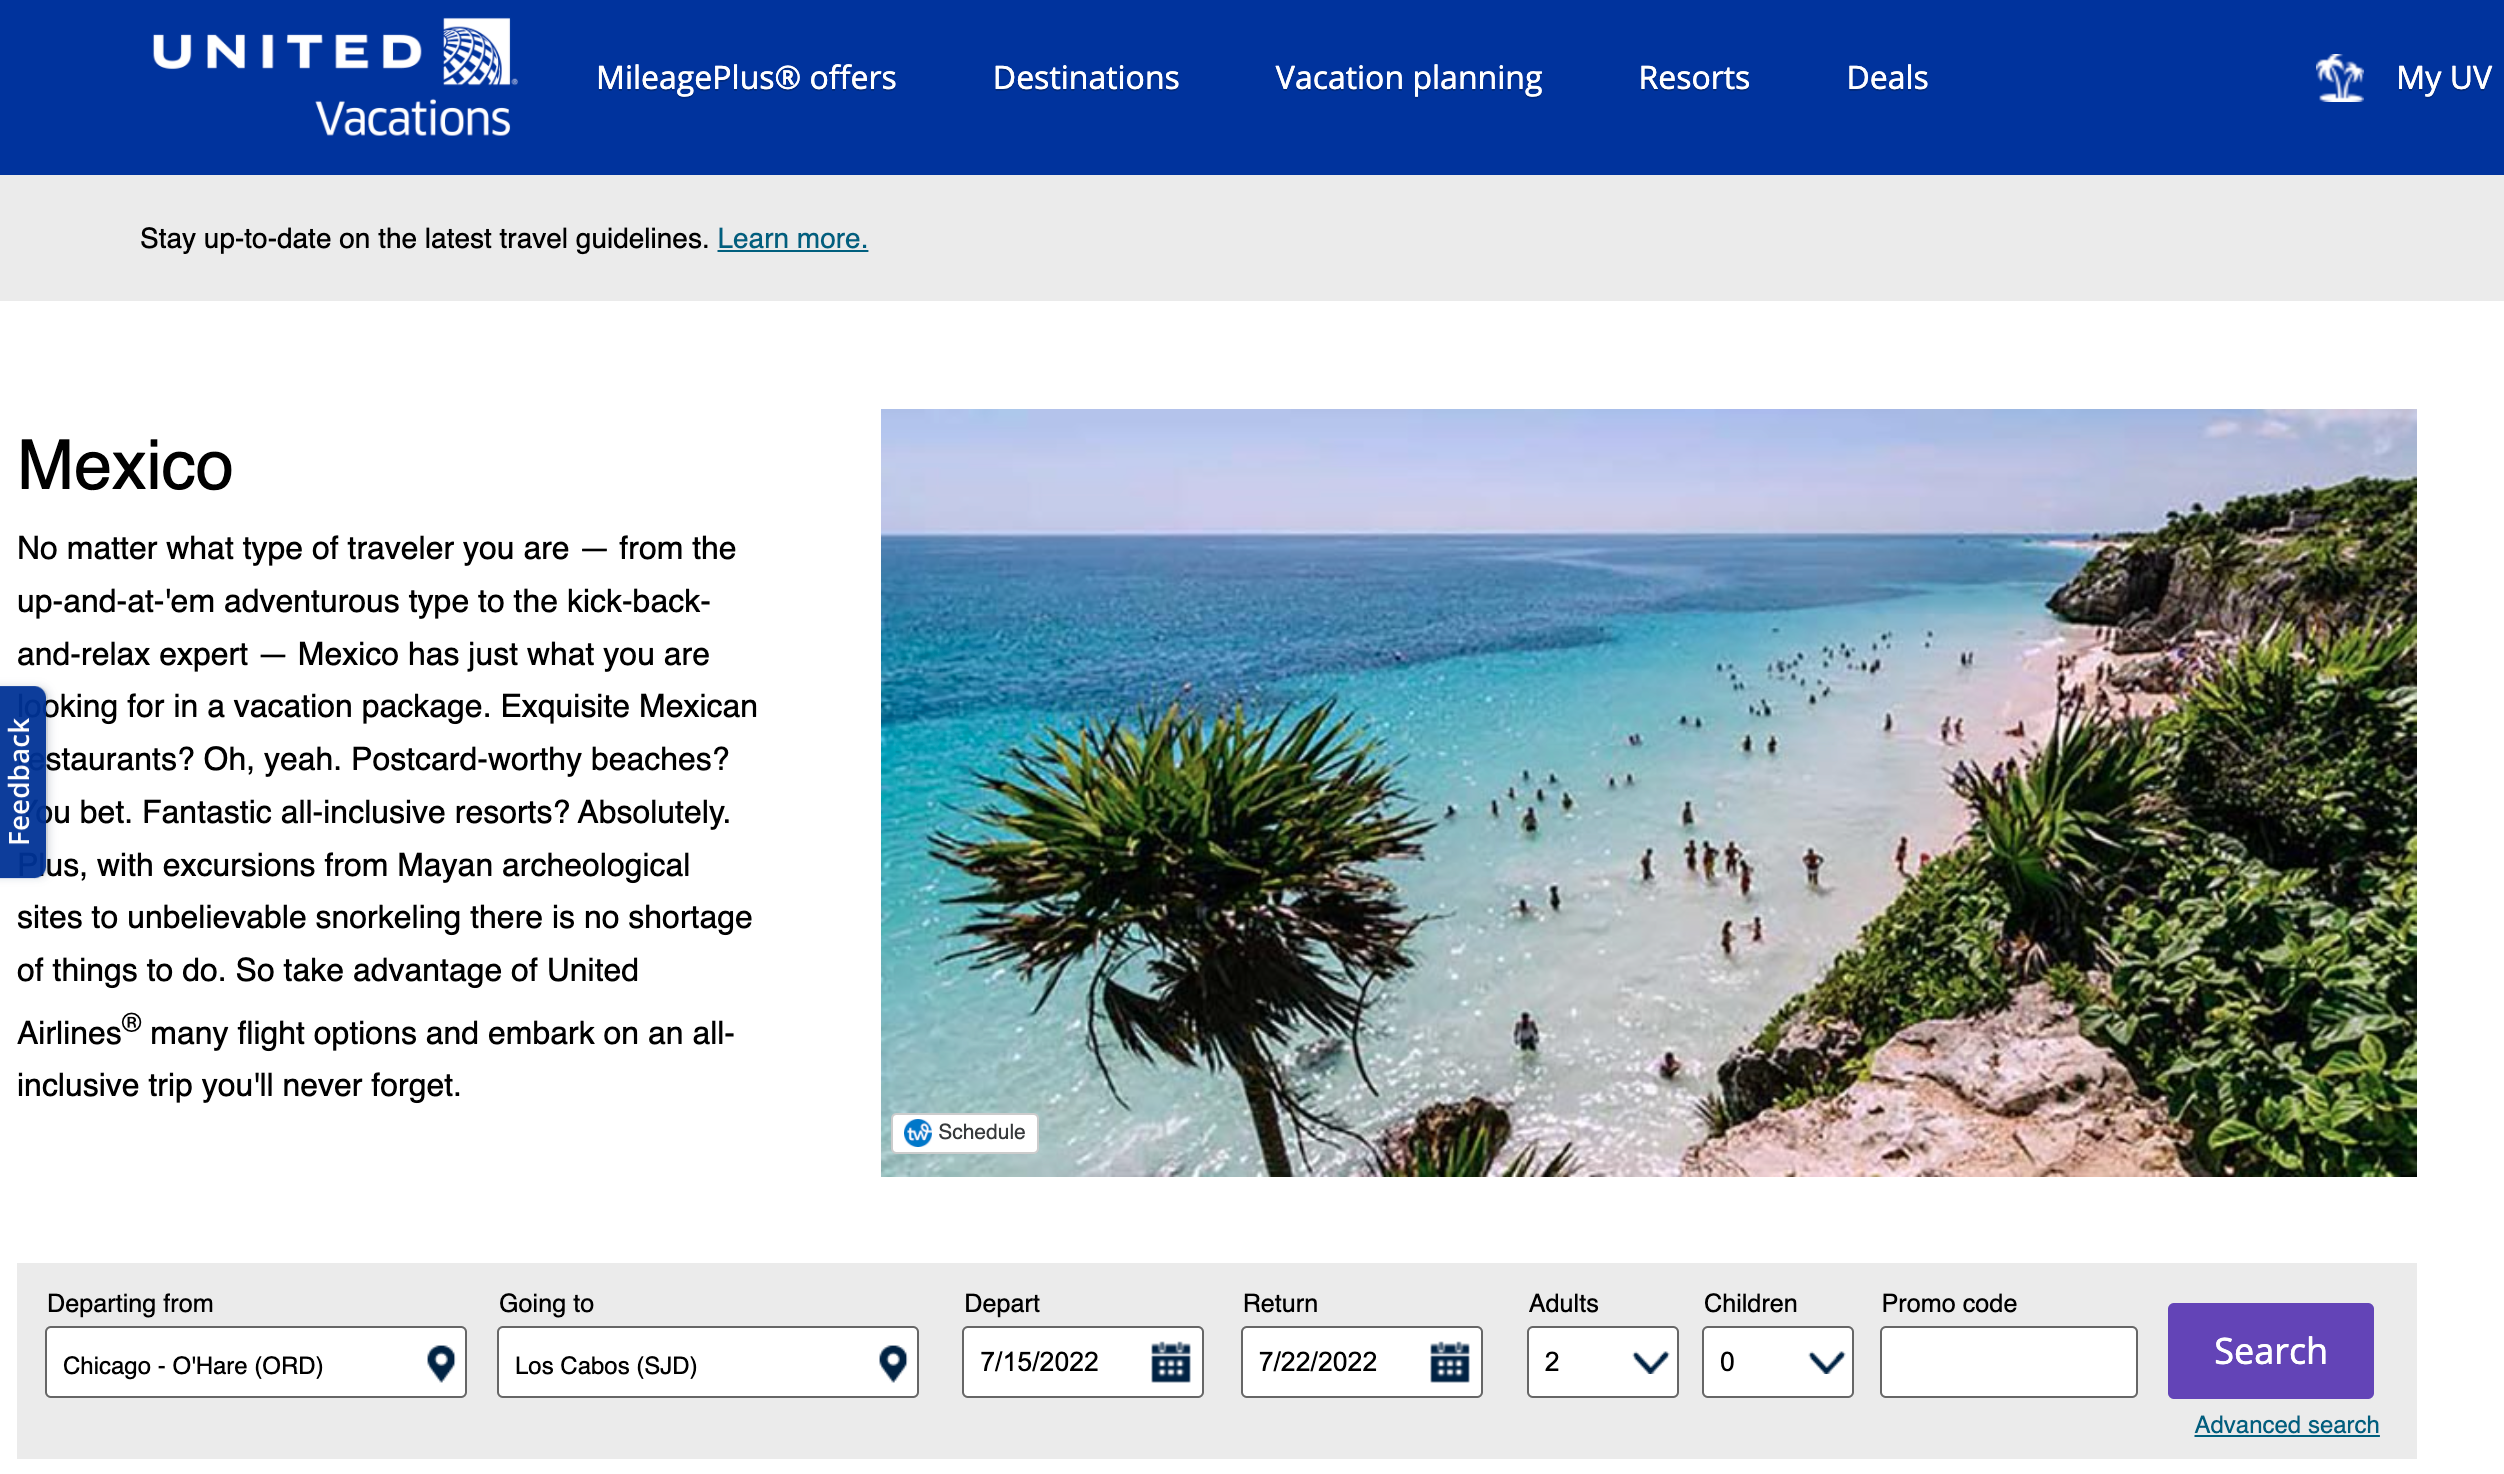The image size is (2504, 1474).
Task: Open the Return date calendar icon
Action: 1449,1362
